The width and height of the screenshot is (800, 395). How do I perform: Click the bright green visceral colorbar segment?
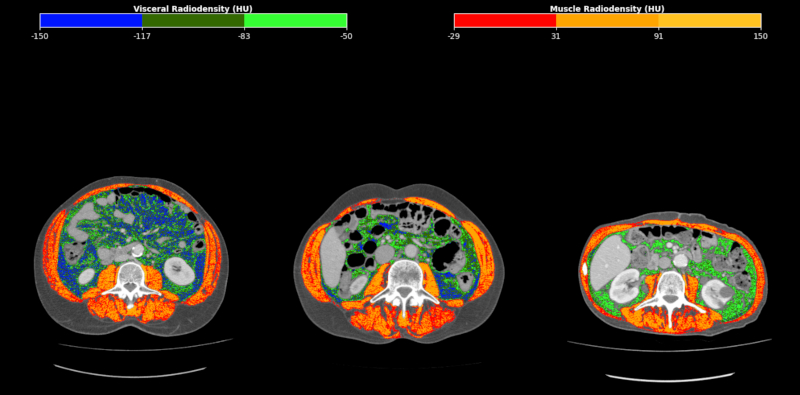295,20
